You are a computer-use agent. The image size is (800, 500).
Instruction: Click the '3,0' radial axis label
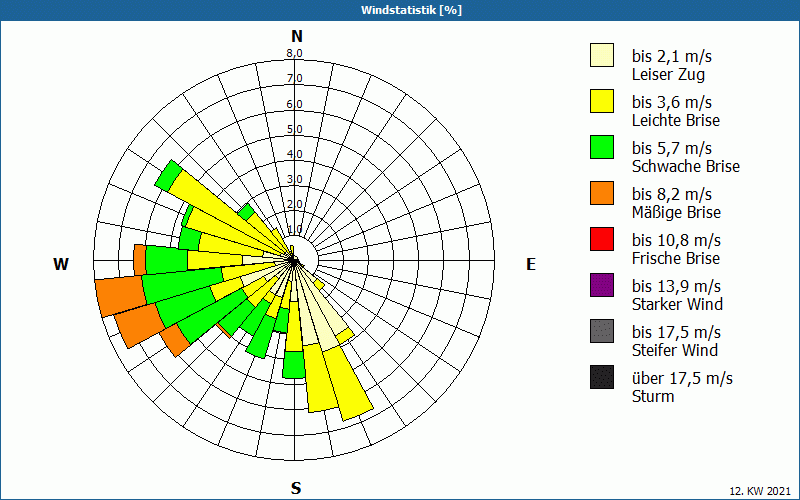(295, 179)
